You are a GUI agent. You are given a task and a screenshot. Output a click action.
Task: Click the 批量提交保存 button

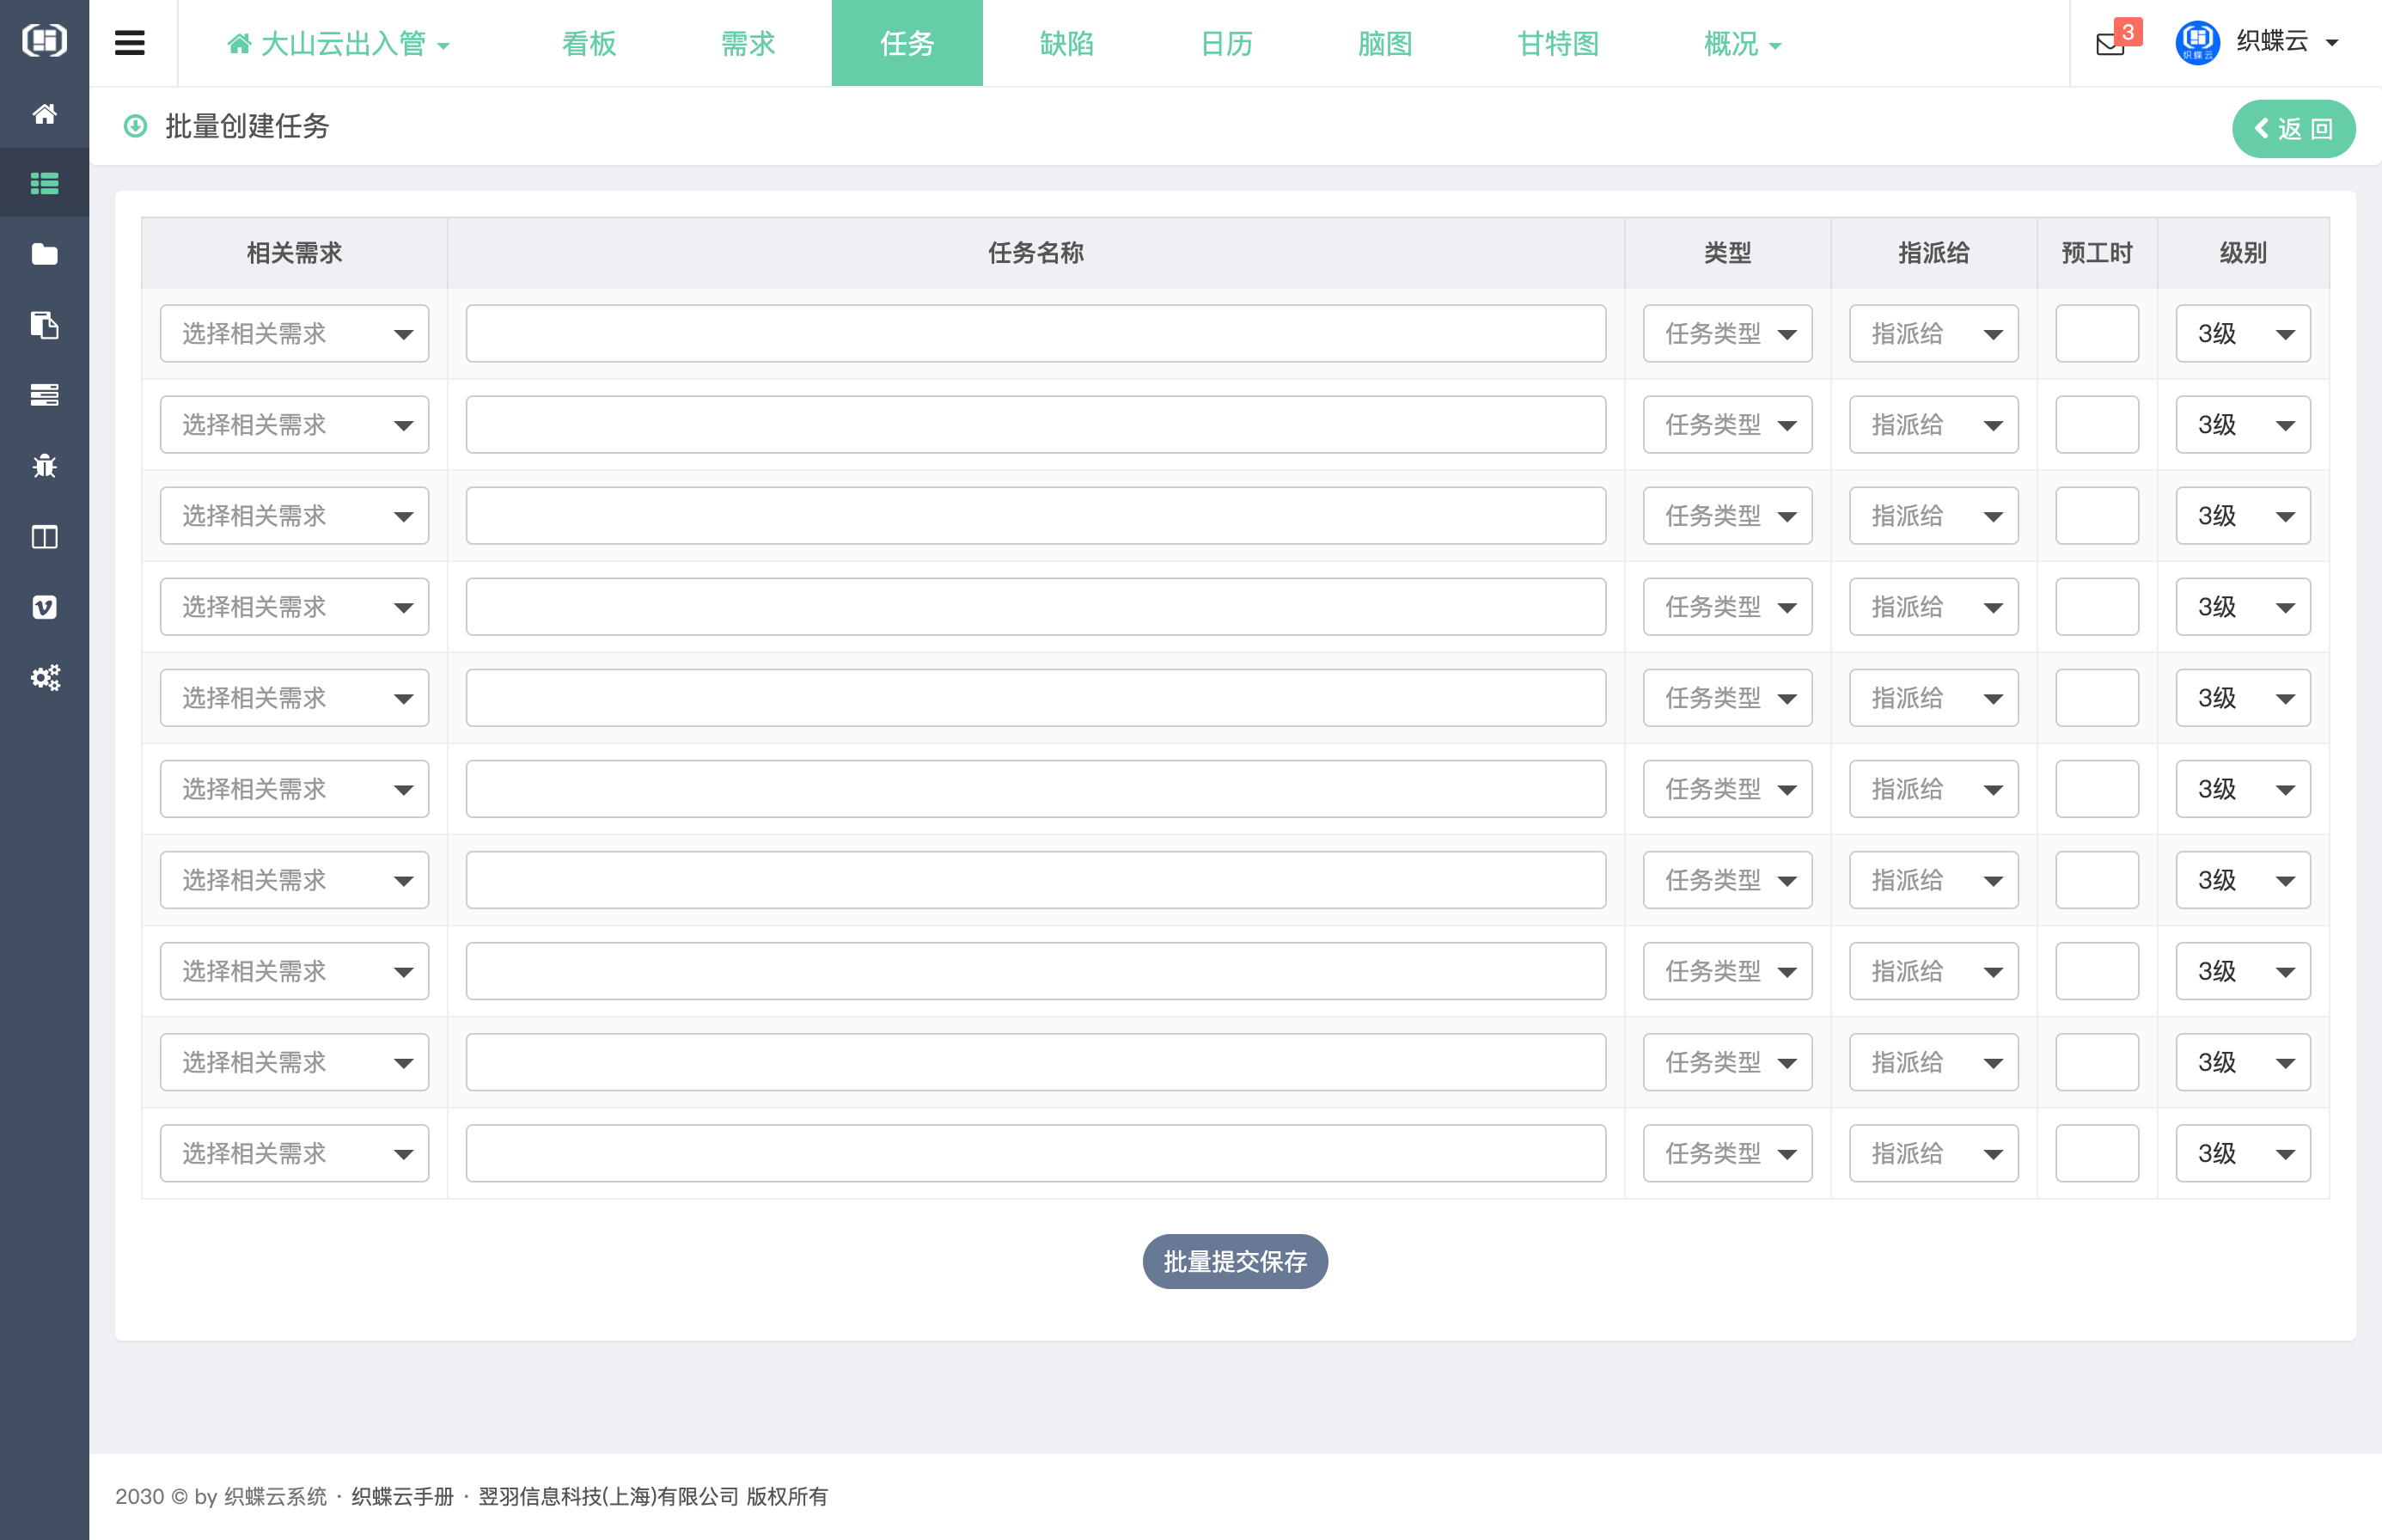click(1234, 1262)
